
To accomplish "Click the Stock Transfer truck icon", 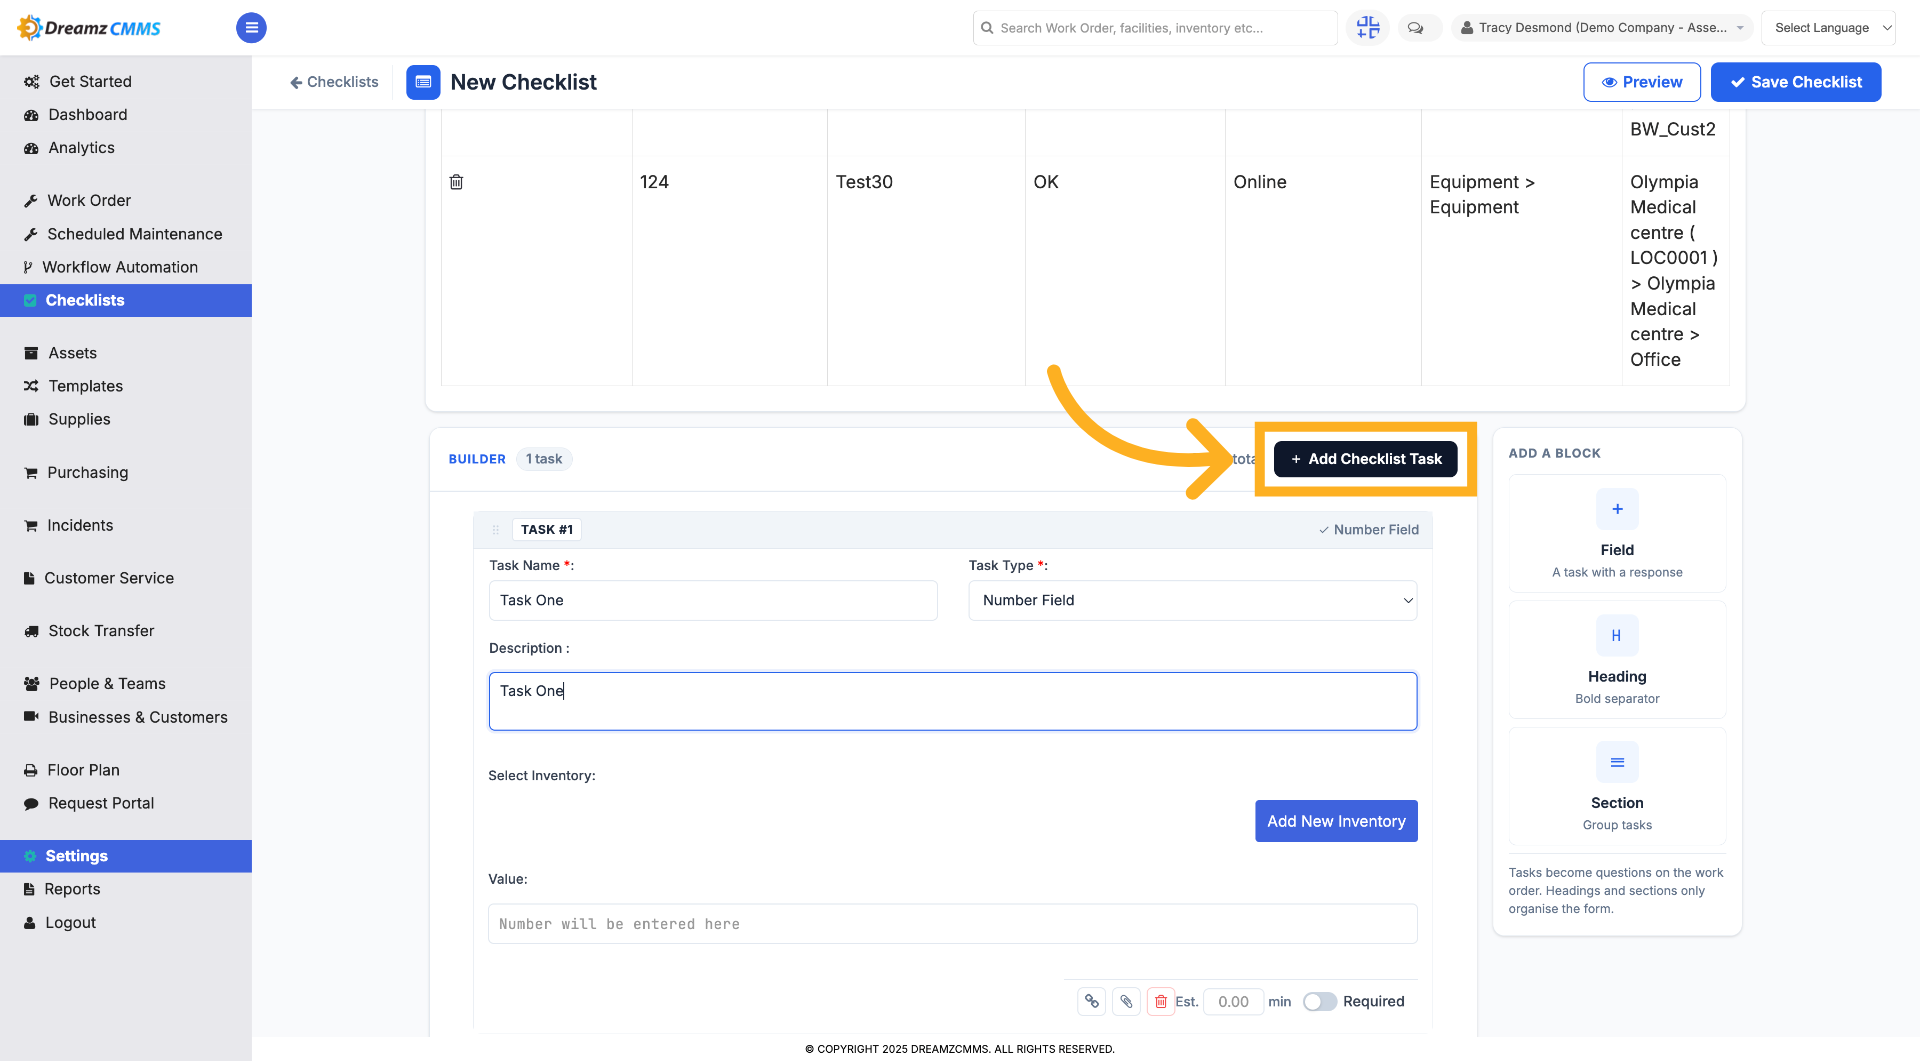I will [31, 631].
